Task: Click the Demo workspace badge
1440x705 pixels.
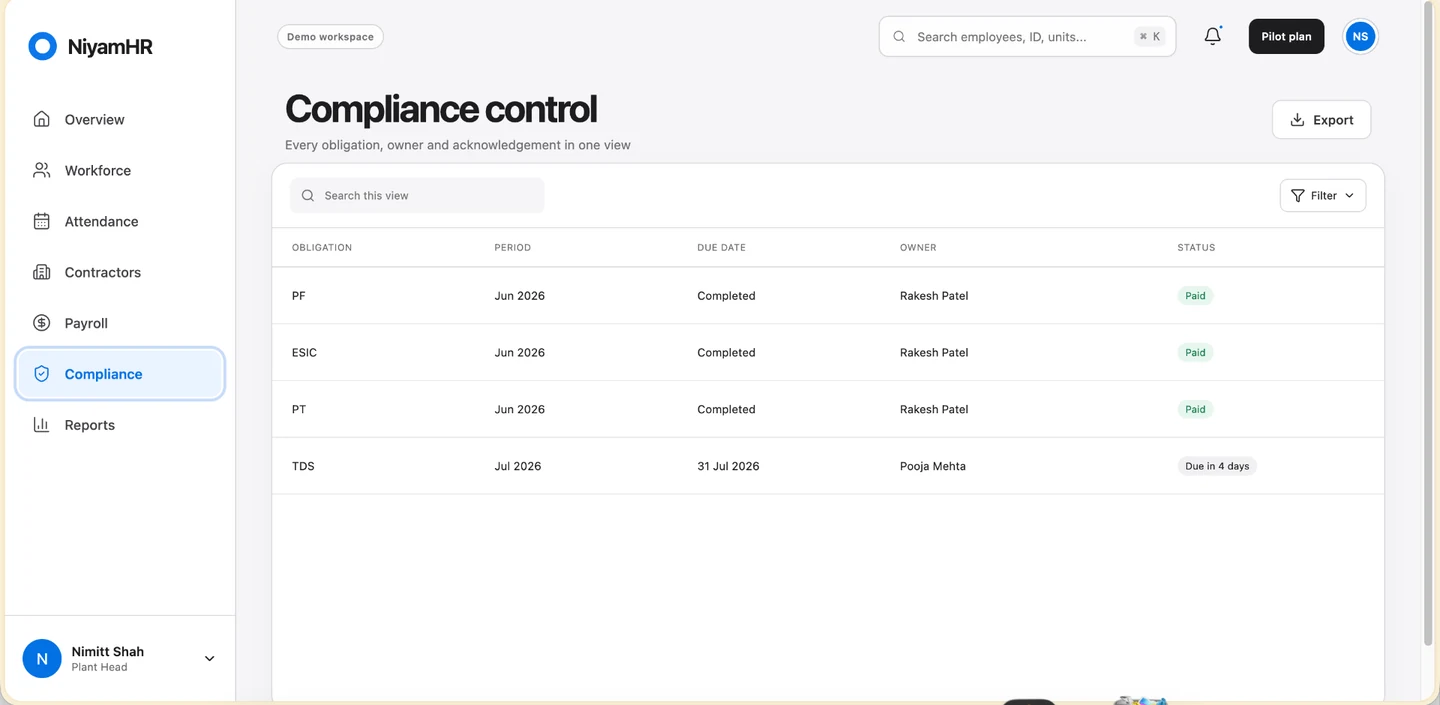Action: [330, 37]
